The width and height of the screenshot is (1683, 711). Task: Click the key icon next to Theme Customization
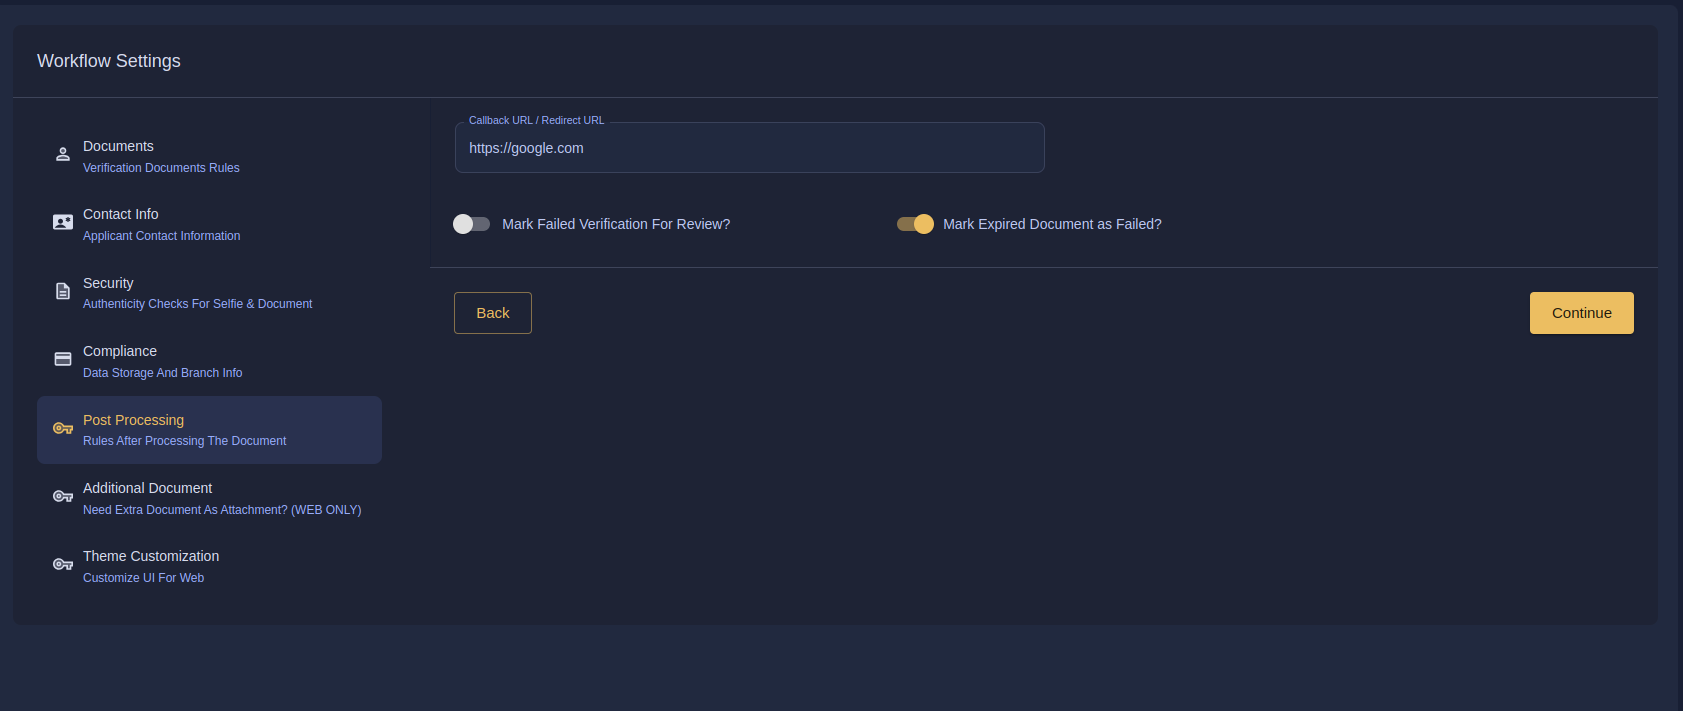click(63, 564)
